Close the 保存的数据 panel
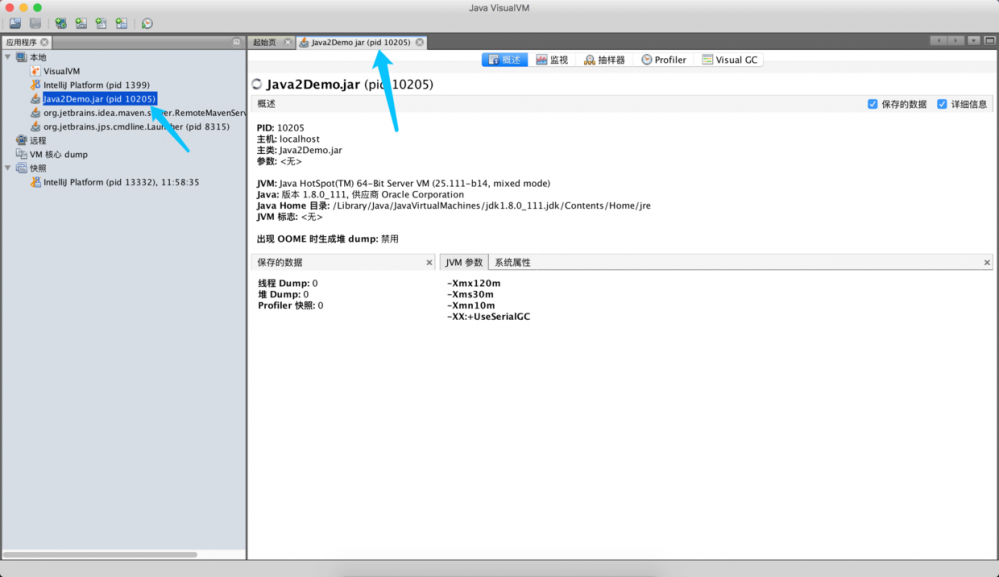 [430, 262]
